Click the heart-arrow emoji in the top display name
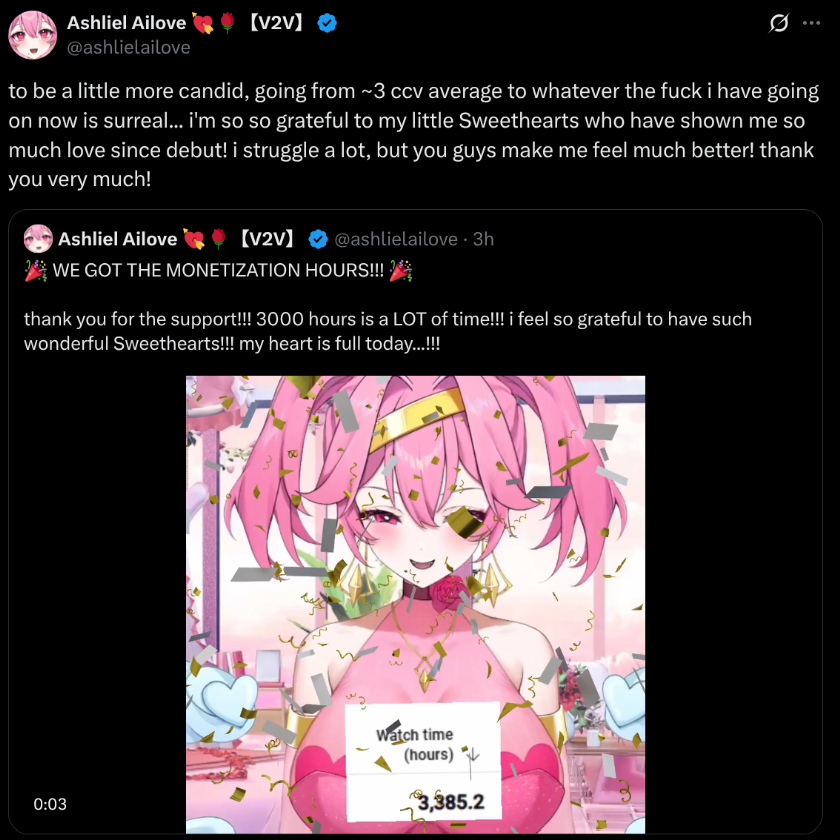Image resolution: width=840 pixels, height=840 pixels. pyautogui.click(x=202, y=23)
